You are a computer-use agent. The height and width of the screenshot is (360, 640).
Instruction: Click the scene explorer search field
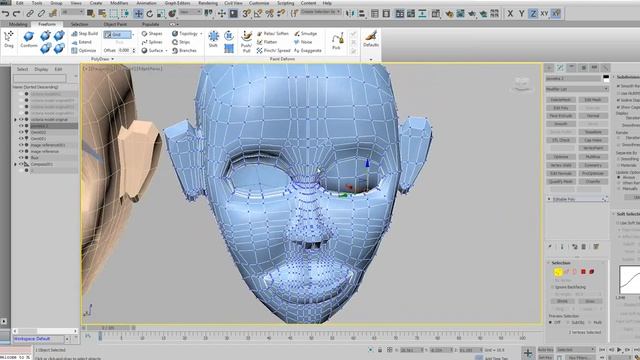(x=39, y=78)
